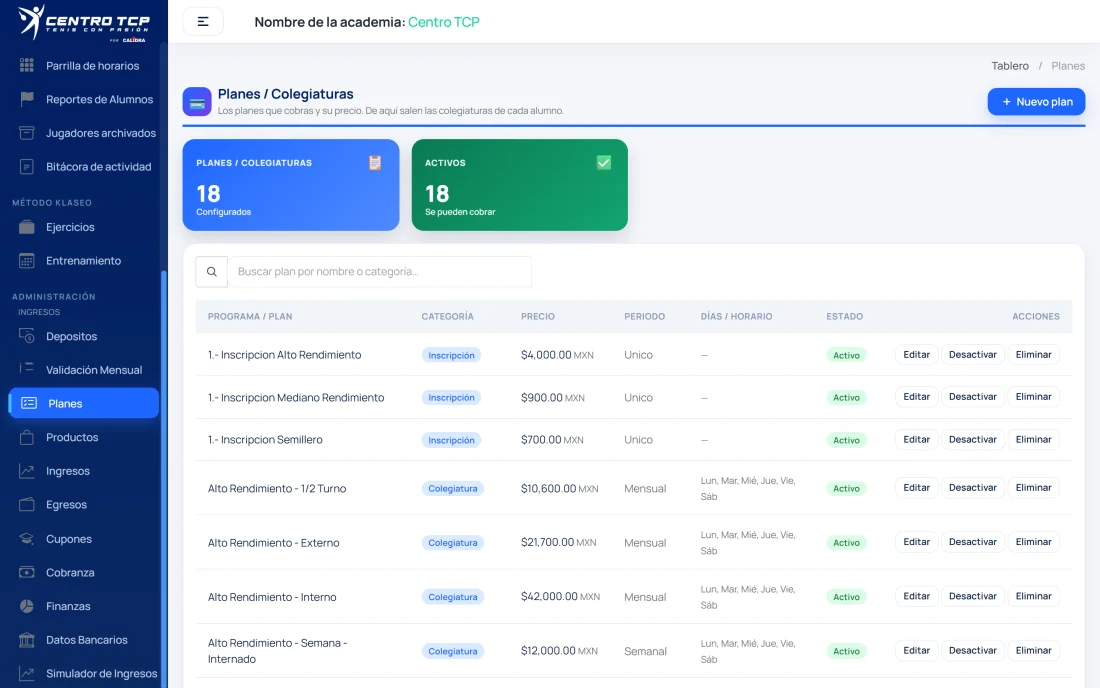This screenshot has width=1100, height=688.
Task: Open Entrenamiento in Método Klaseo
Action: click(x=83, y=260)
